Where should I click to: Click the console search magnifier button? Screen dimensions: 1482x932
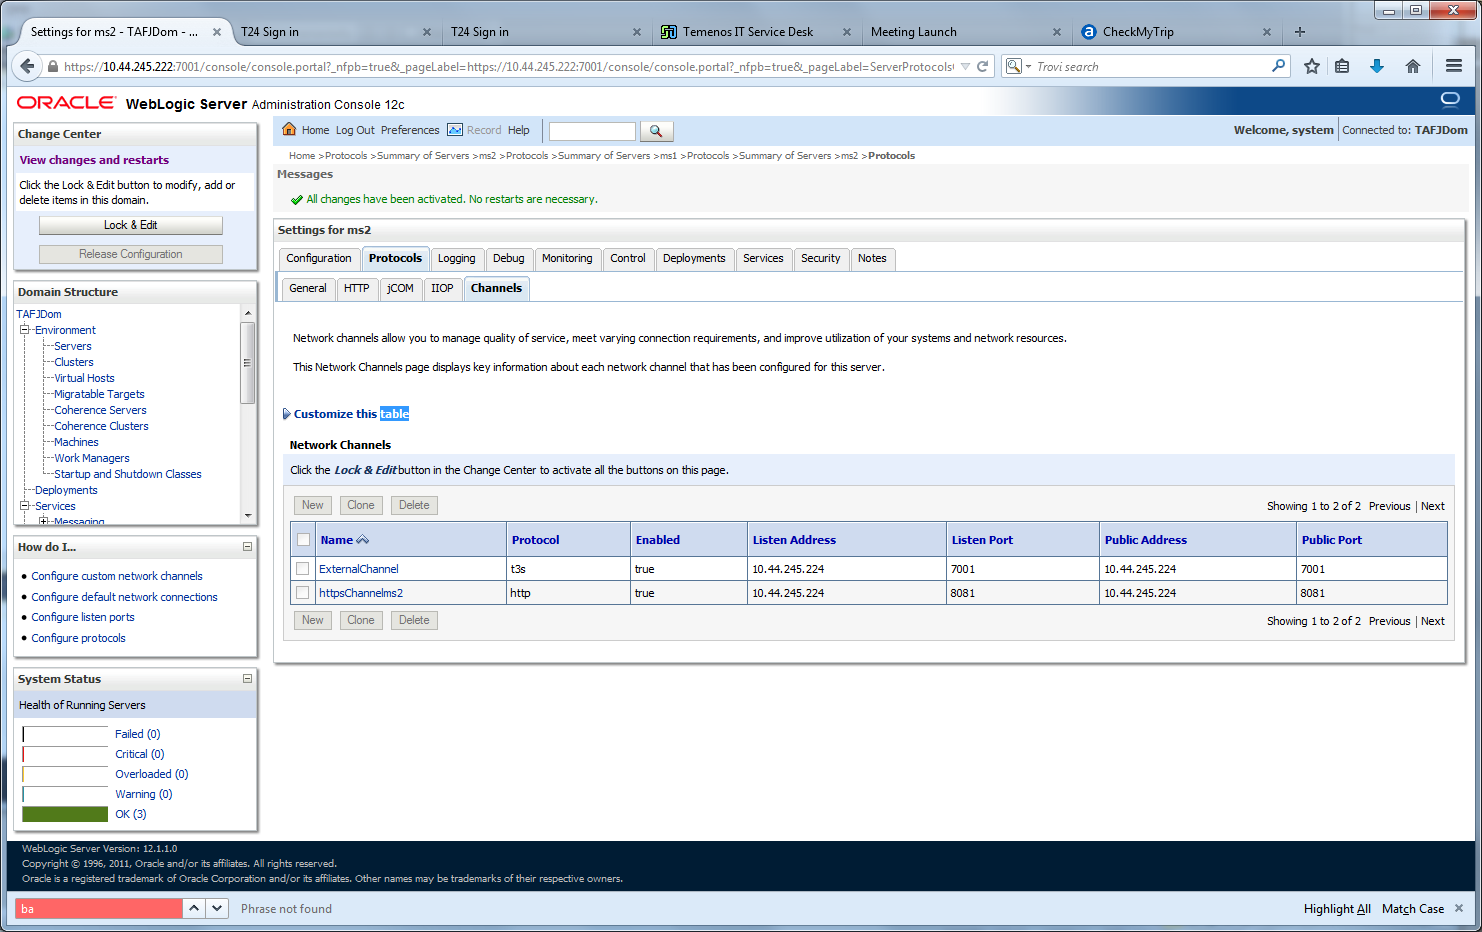click(656, 131)
